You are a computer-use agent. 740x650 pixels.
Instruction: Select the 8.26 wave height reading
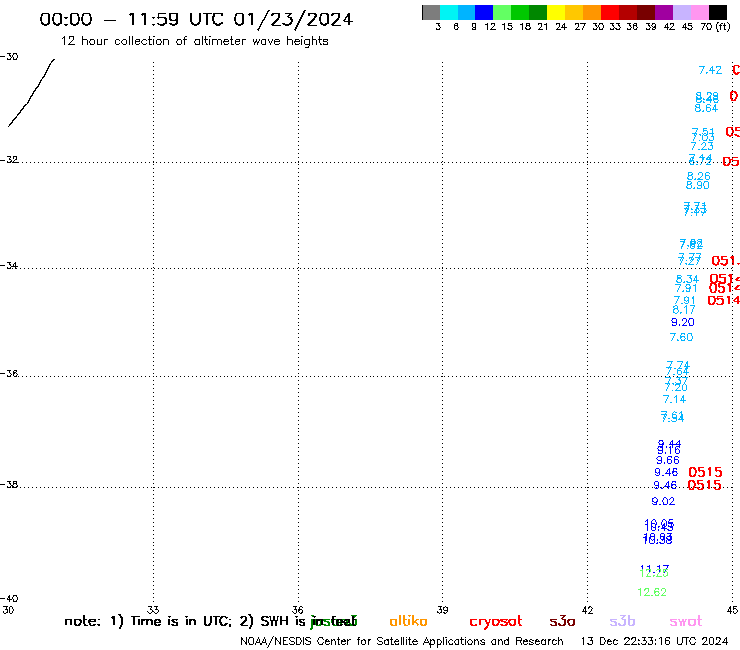(x=698, y=176)
